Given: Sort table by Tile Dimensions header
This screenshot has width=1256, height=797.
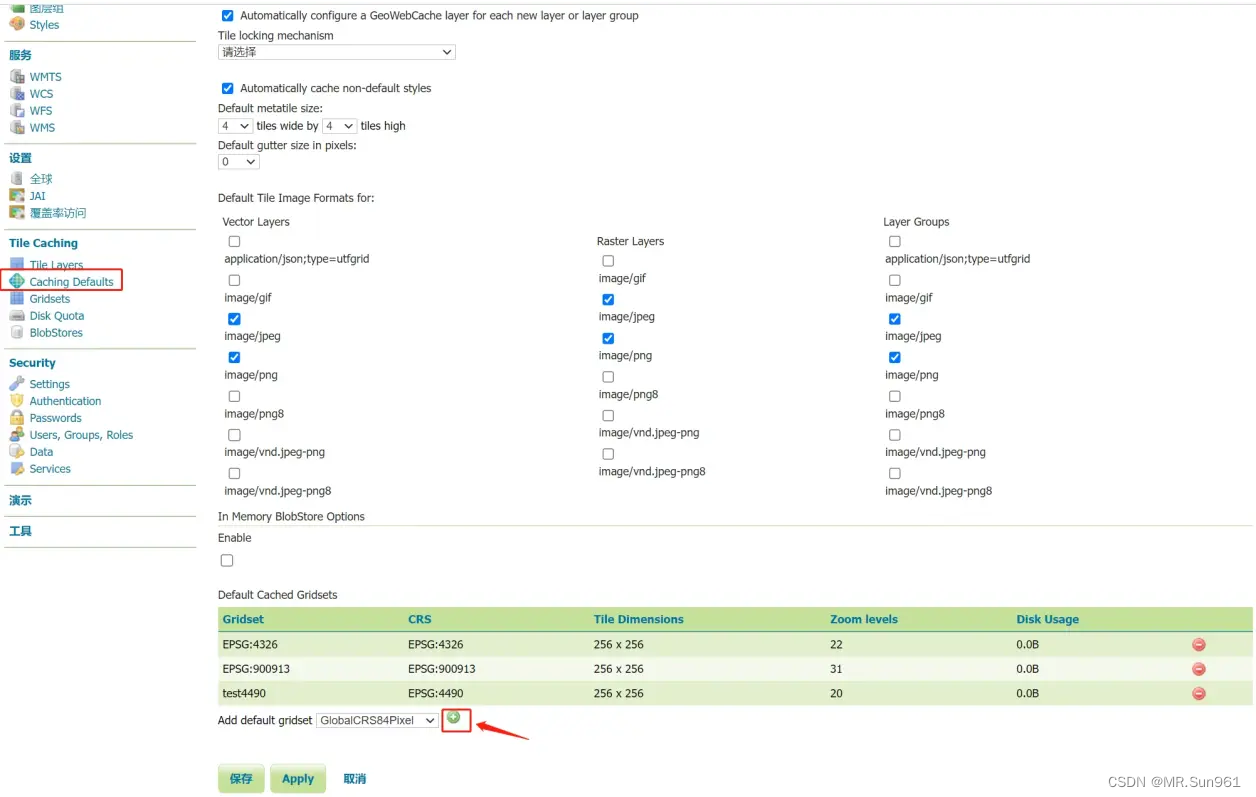Looking at the screenshot, I should 638,619.
